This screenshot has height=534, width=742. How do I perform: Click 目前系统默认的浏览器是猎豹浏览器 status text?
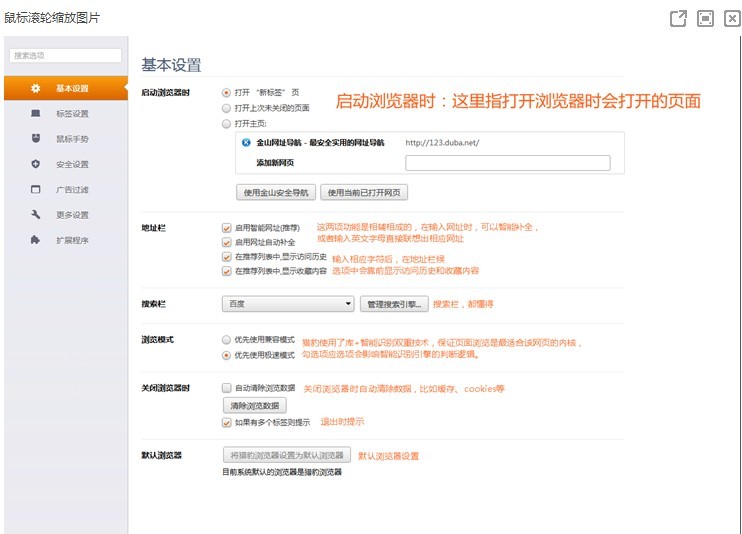click(x=282, y=472)
